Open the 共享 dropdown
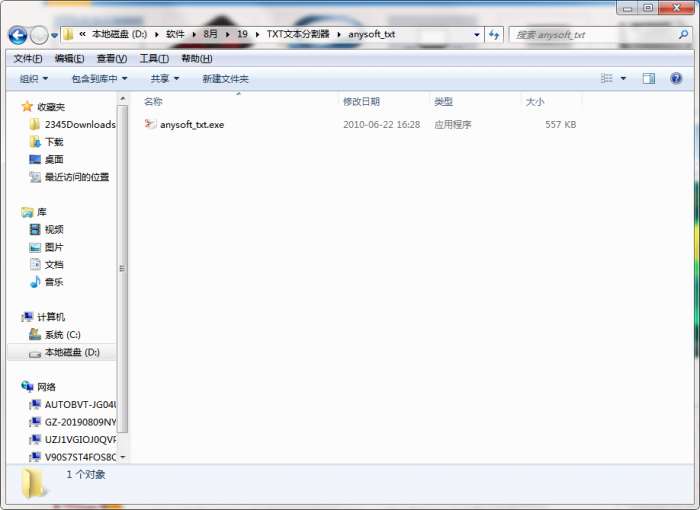 point(165,79)
